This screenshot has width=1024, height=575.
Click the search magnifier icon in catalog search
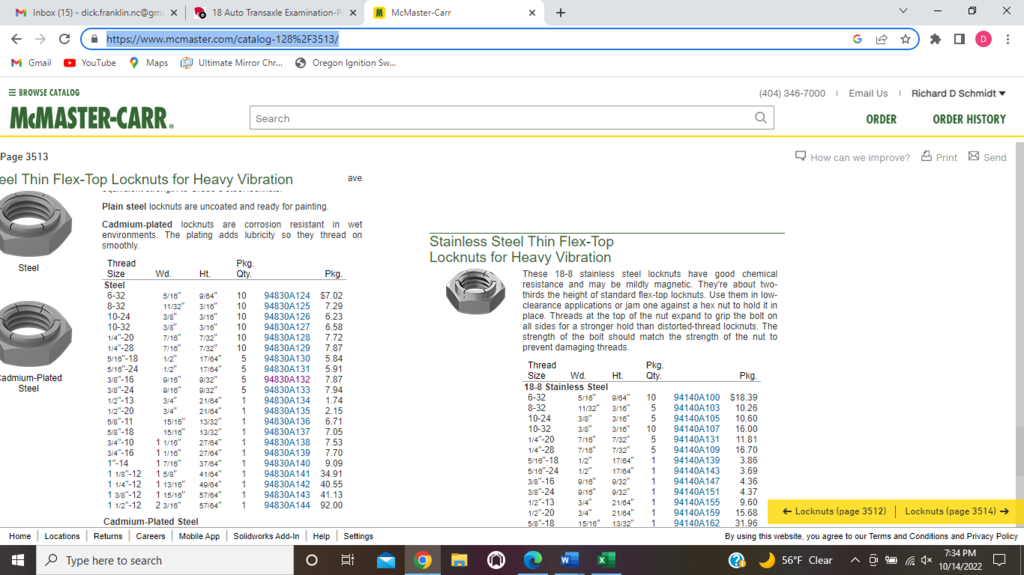point(761,118)
